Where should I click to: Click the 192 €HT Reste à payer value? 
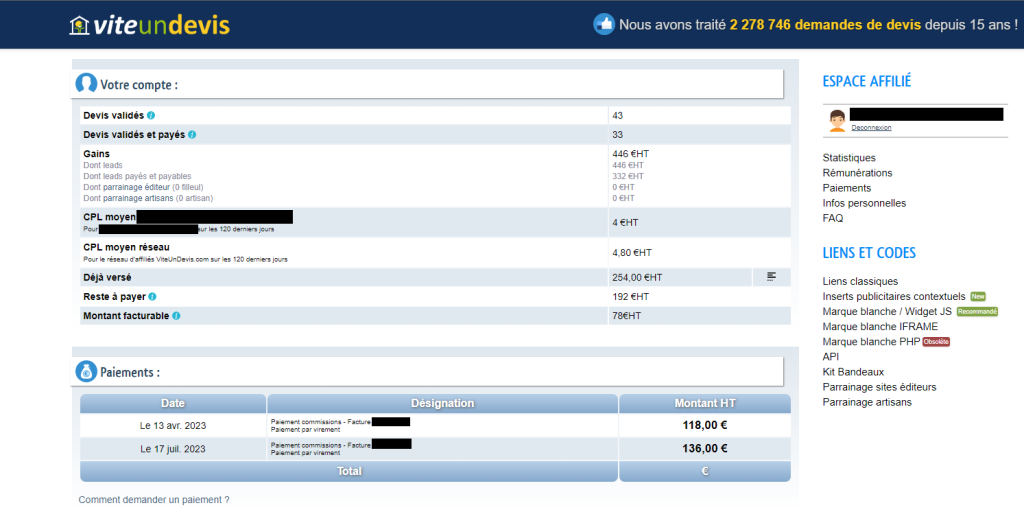630,296
